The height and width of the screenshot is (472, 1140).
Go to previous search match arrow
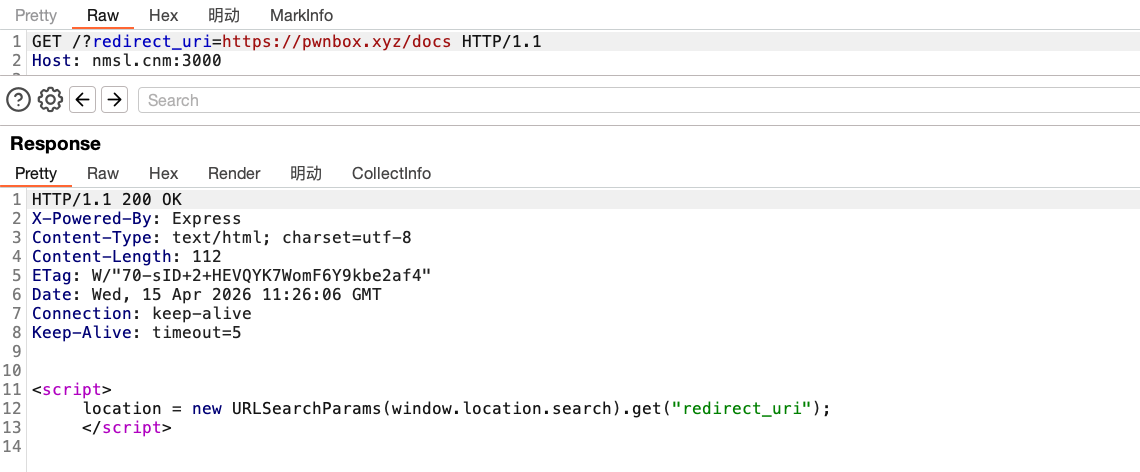82,99
